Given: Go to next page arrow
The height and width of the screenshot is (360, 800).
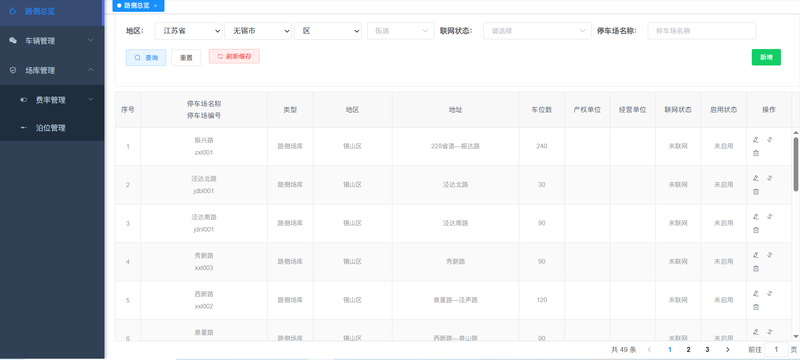Looking at the screenshot, I should (x=728, y=349).
